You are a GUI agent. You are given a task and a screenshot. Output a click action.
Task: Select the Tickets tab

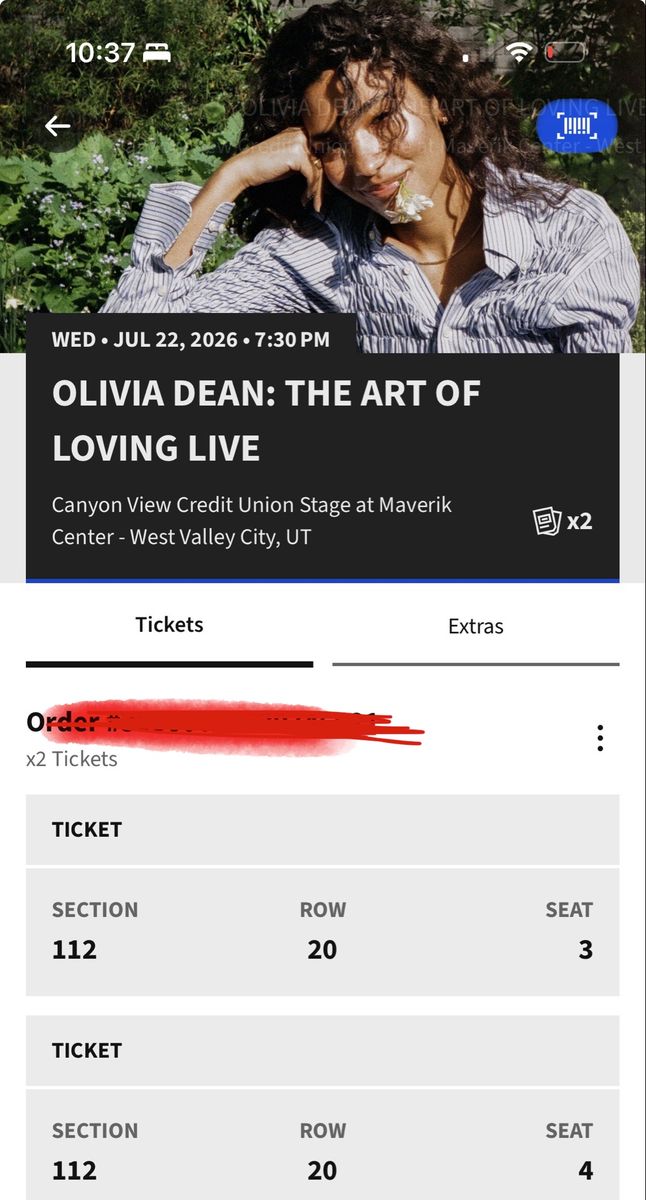(169, 627)
